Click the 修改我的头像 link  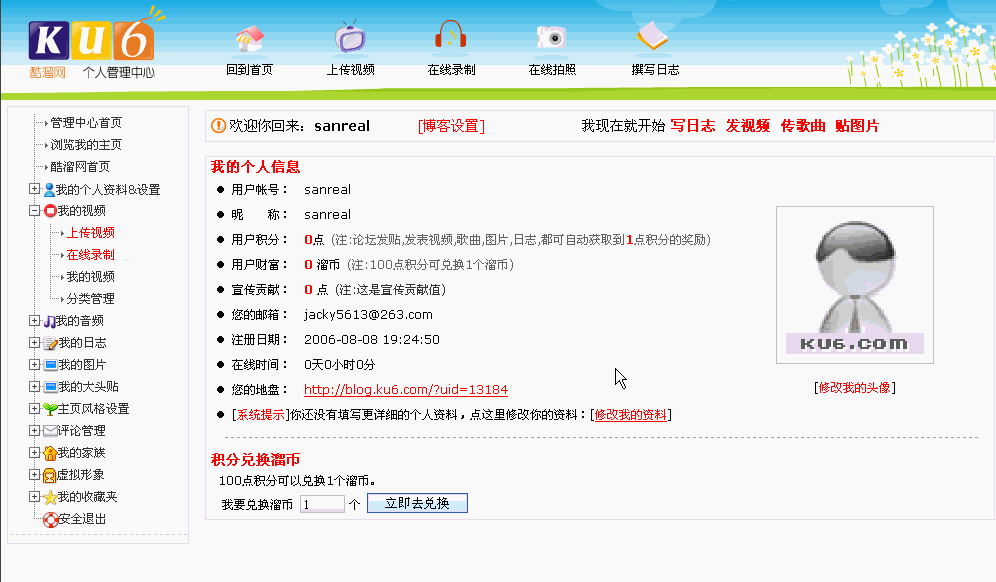coord(855,388)
